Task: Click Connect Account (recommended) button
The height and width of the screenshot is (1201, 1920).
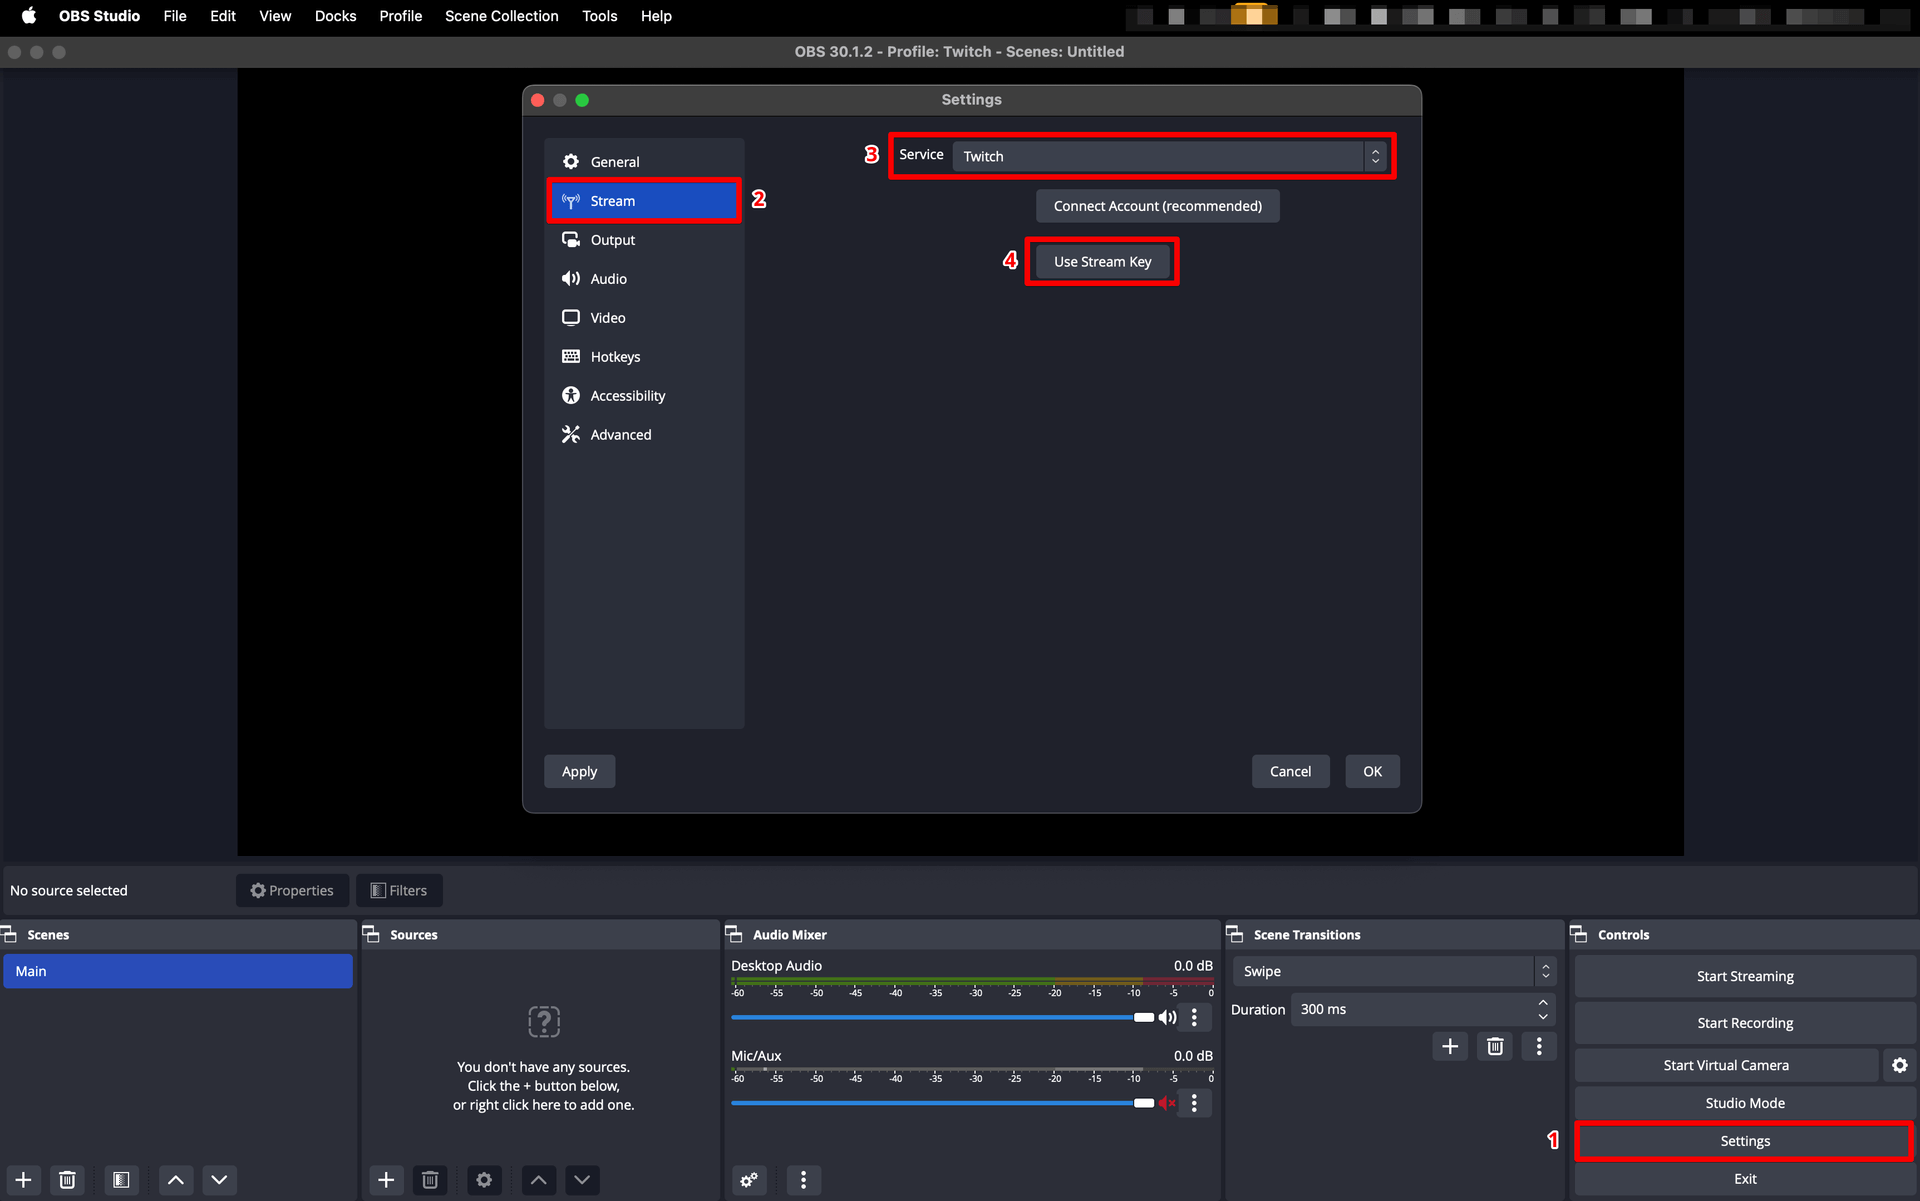Action: pos(1157,206)
